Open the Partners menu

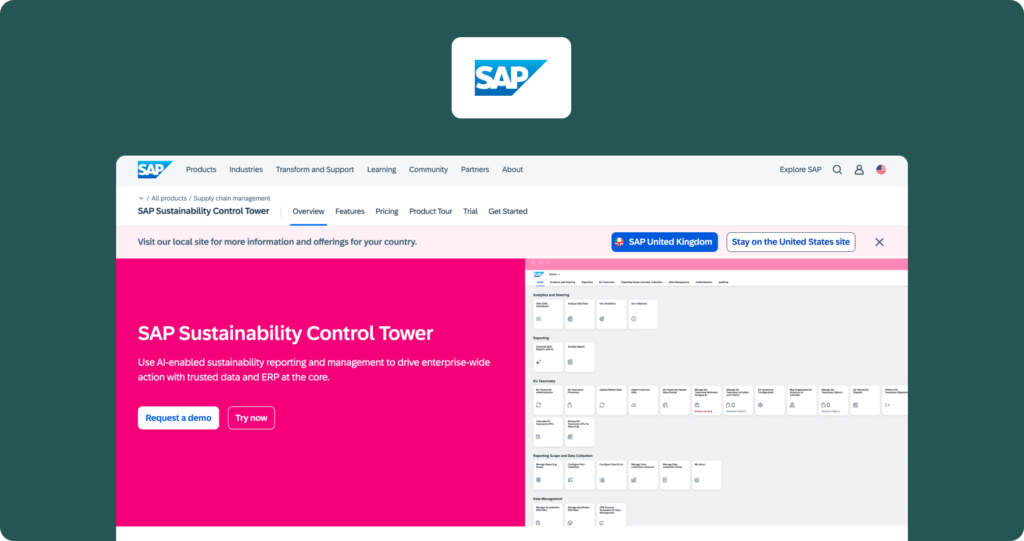[x=475, y=169]
